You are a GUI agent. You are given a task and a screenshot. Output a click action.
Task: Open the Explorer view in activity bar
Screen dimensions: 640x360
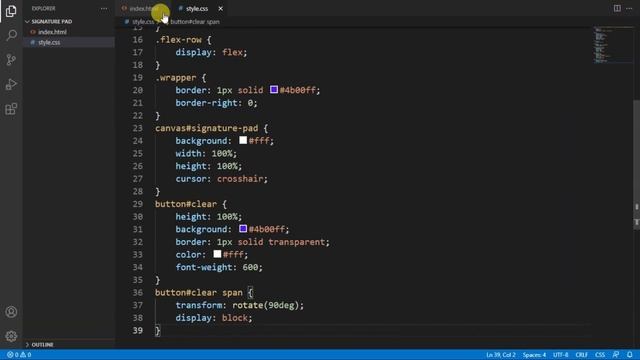click(x=11, y=11)
